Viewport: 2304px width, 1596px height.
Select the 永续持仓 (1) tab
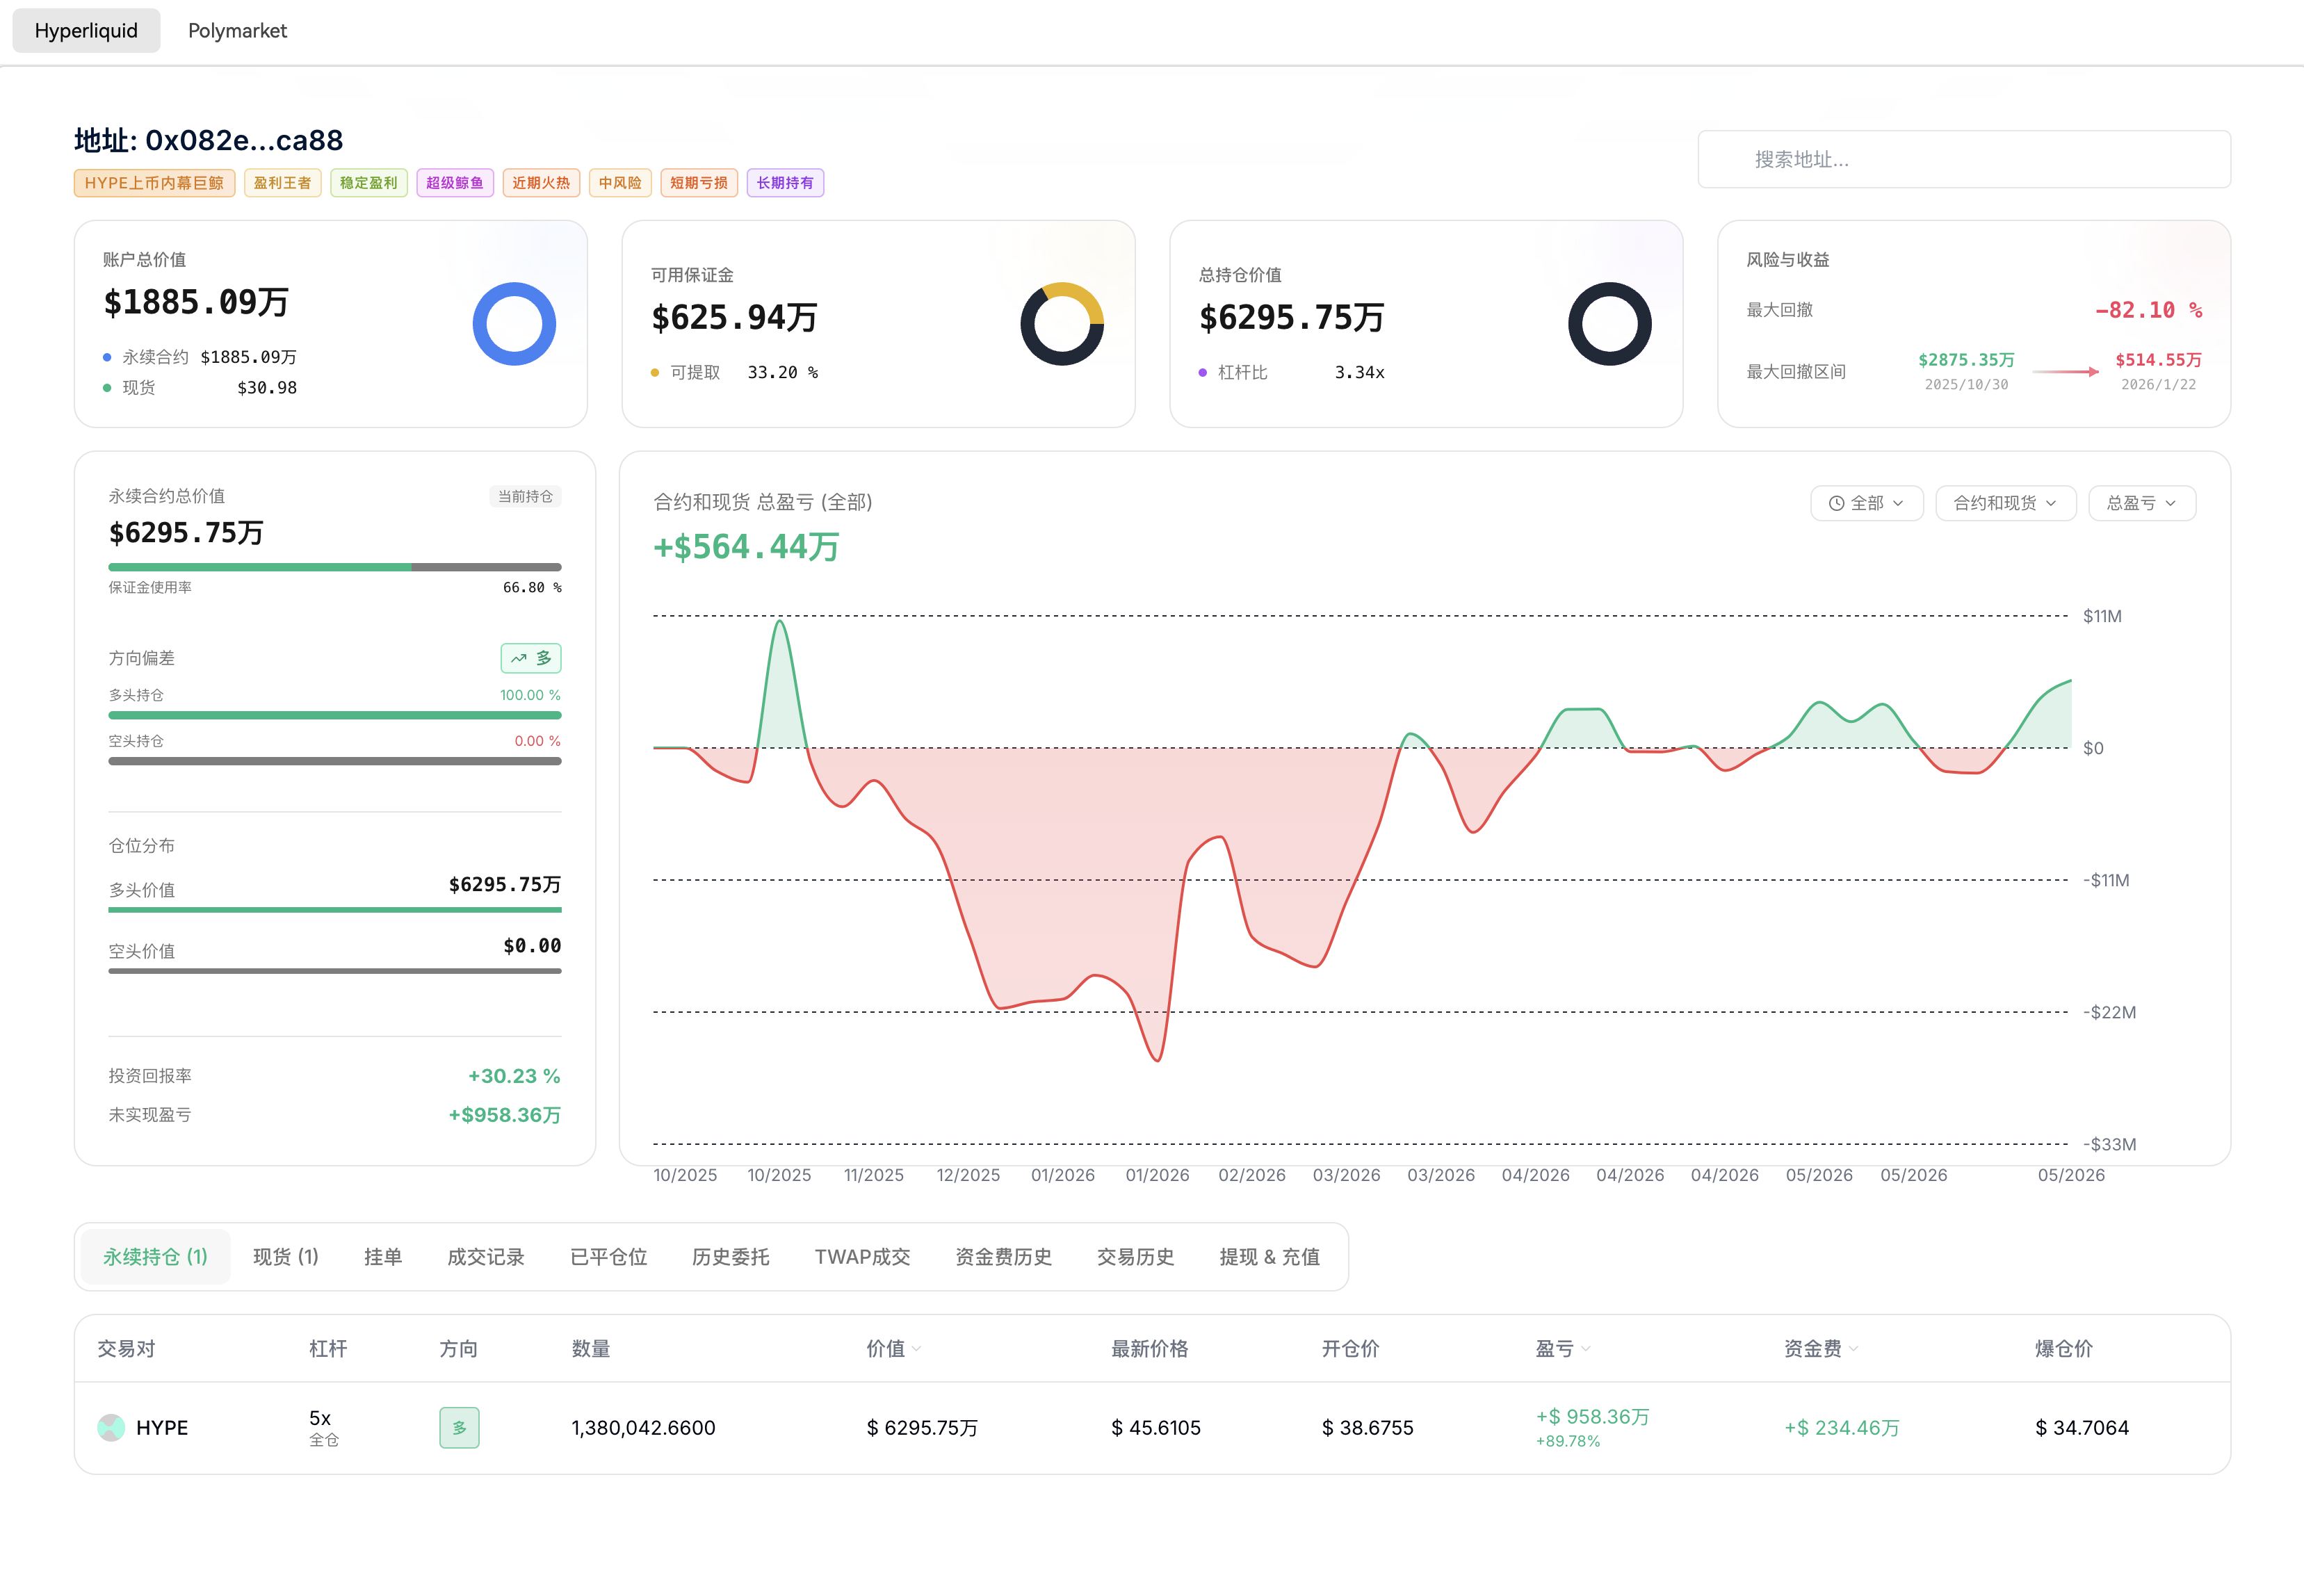pos(155,1257)
